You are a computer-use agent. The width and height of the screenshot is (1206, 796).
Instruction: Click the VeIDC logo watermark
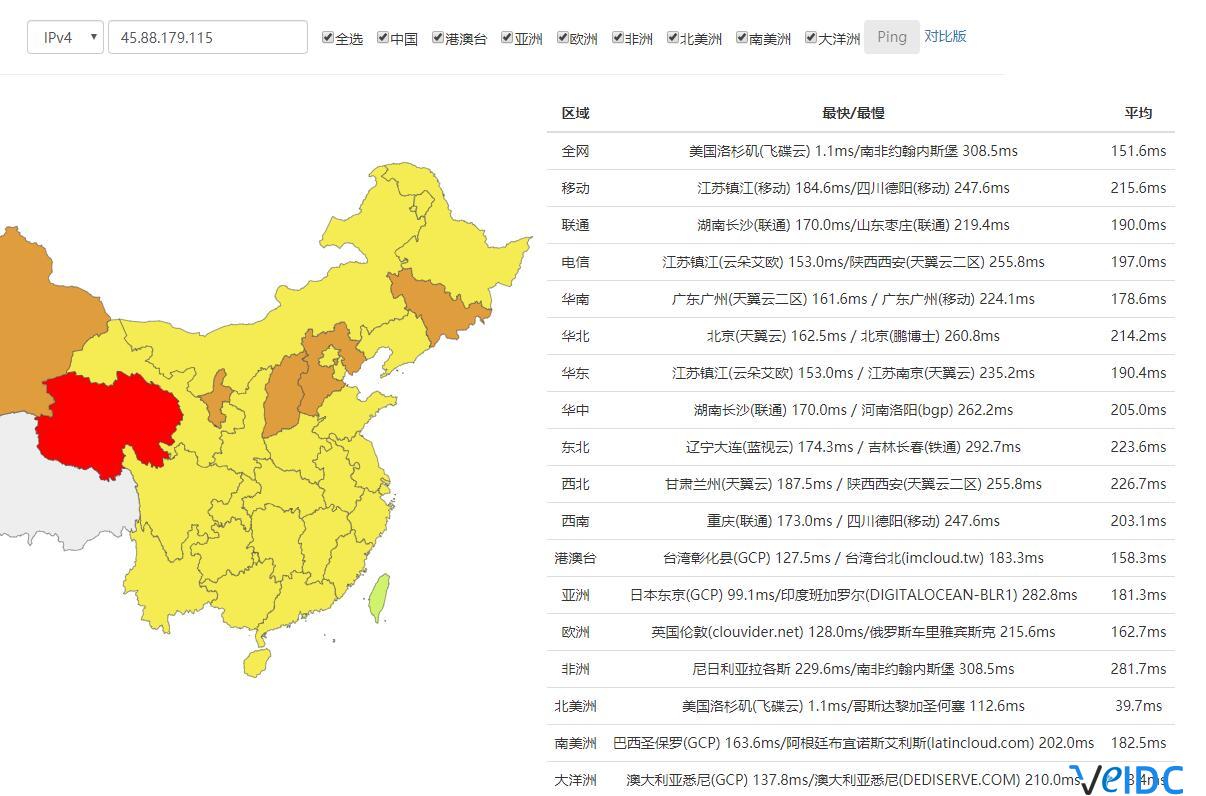pyautogui.click(x=1125, y=779)
